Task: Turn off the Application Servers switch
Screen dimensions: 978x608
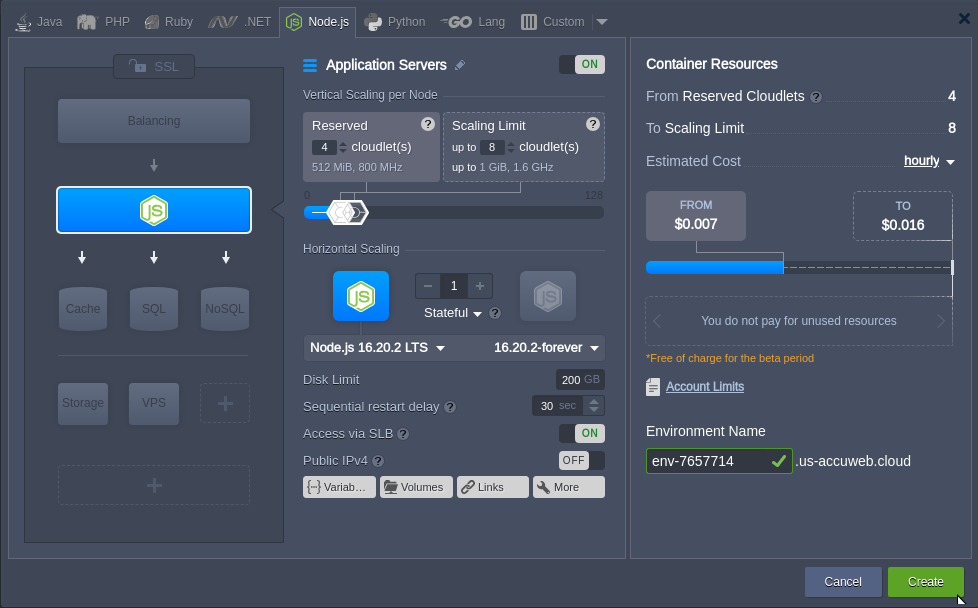Action: click(x=581, y=65)
